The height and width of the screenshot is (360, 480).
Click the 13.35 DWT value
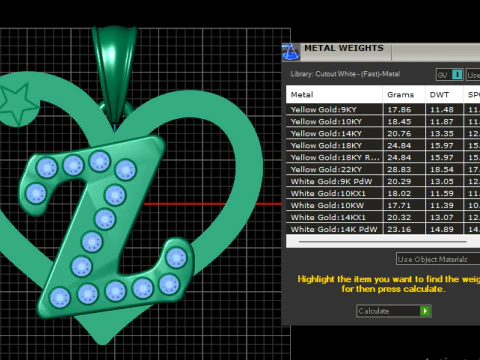[442, 134]
